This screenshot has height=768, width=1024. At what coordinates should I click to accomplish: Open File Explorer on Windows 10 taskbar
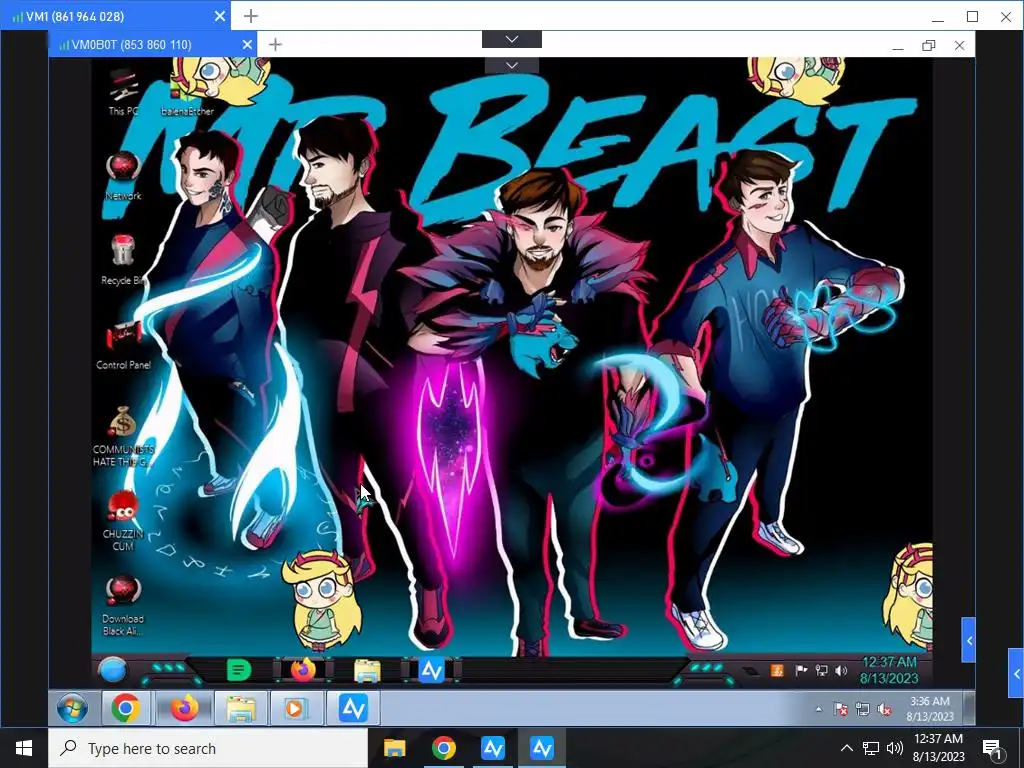pyautogui.click(x=394, y=748)
